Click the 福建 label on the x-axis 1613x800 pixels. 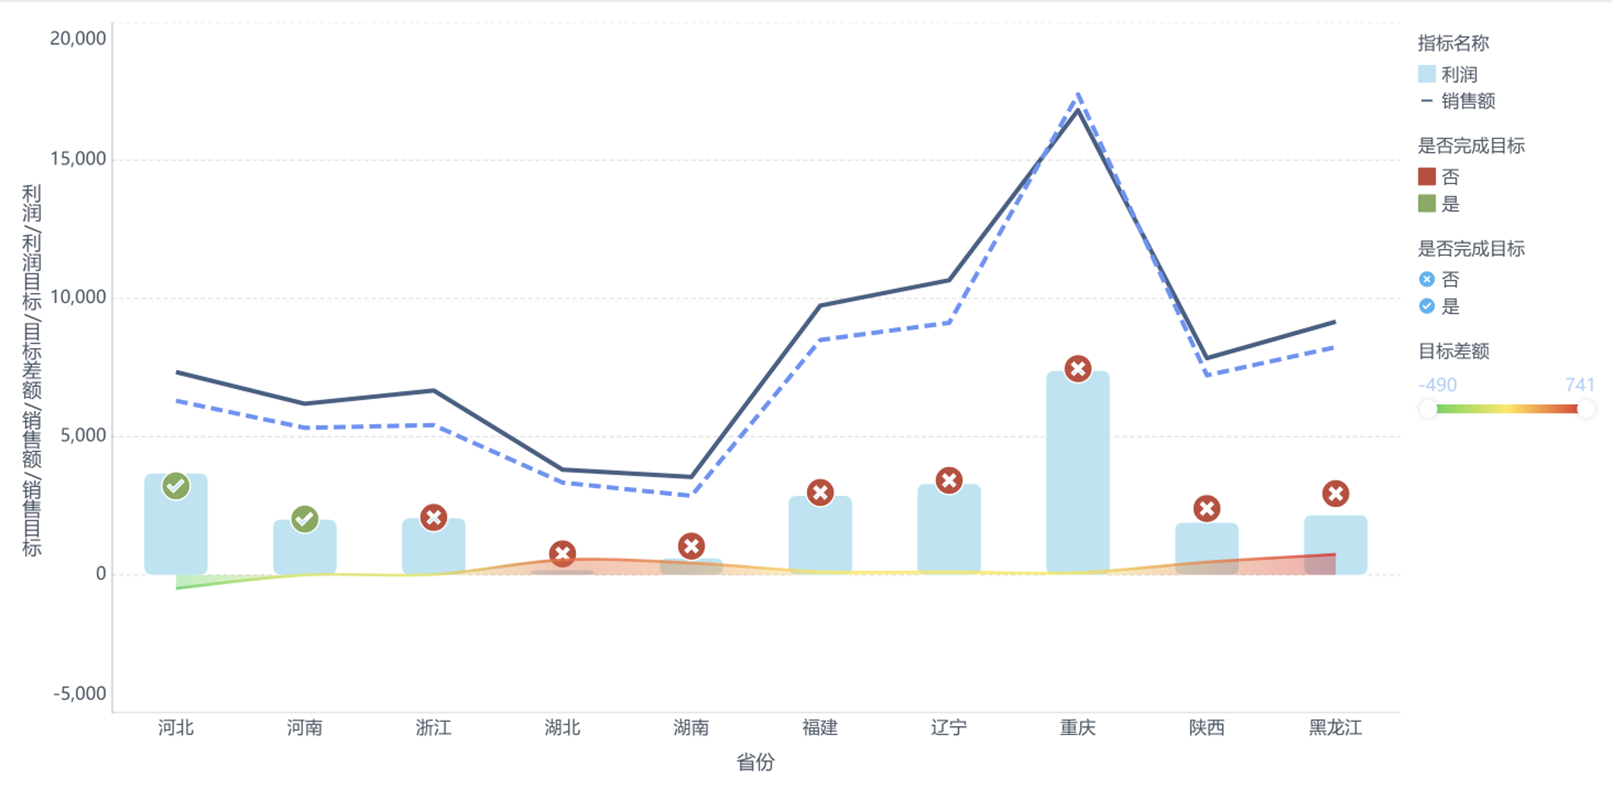coord(820,728)
